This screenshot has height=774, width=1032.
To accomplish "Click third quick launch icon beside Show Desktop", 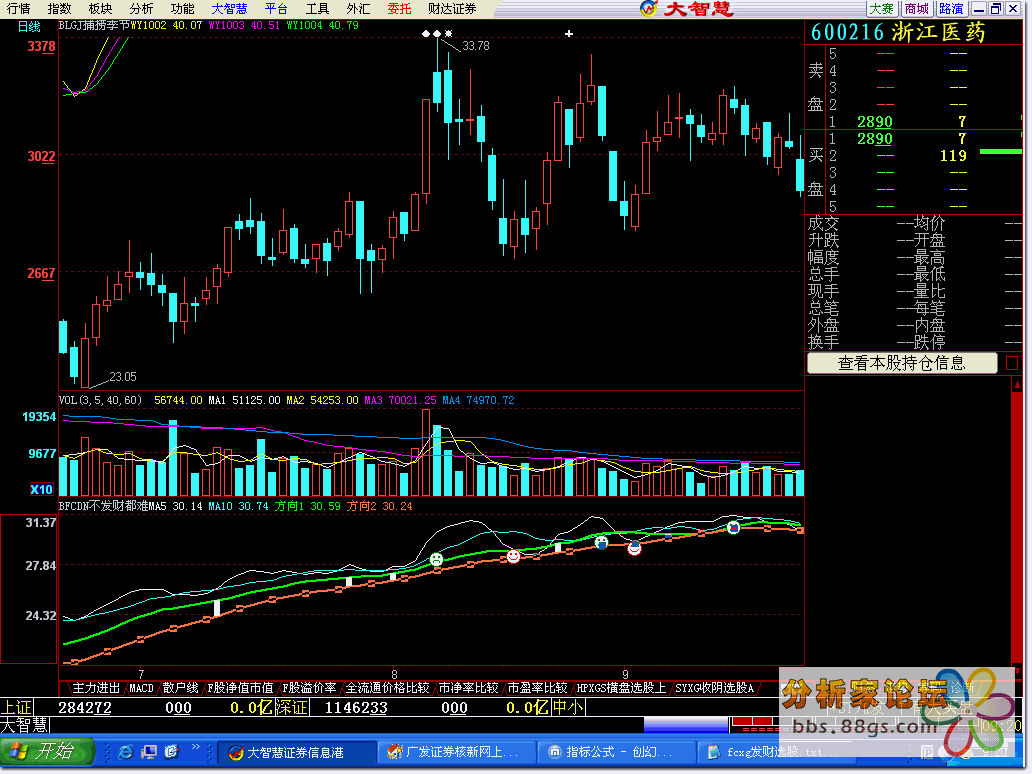I will [x=172, y=752].
